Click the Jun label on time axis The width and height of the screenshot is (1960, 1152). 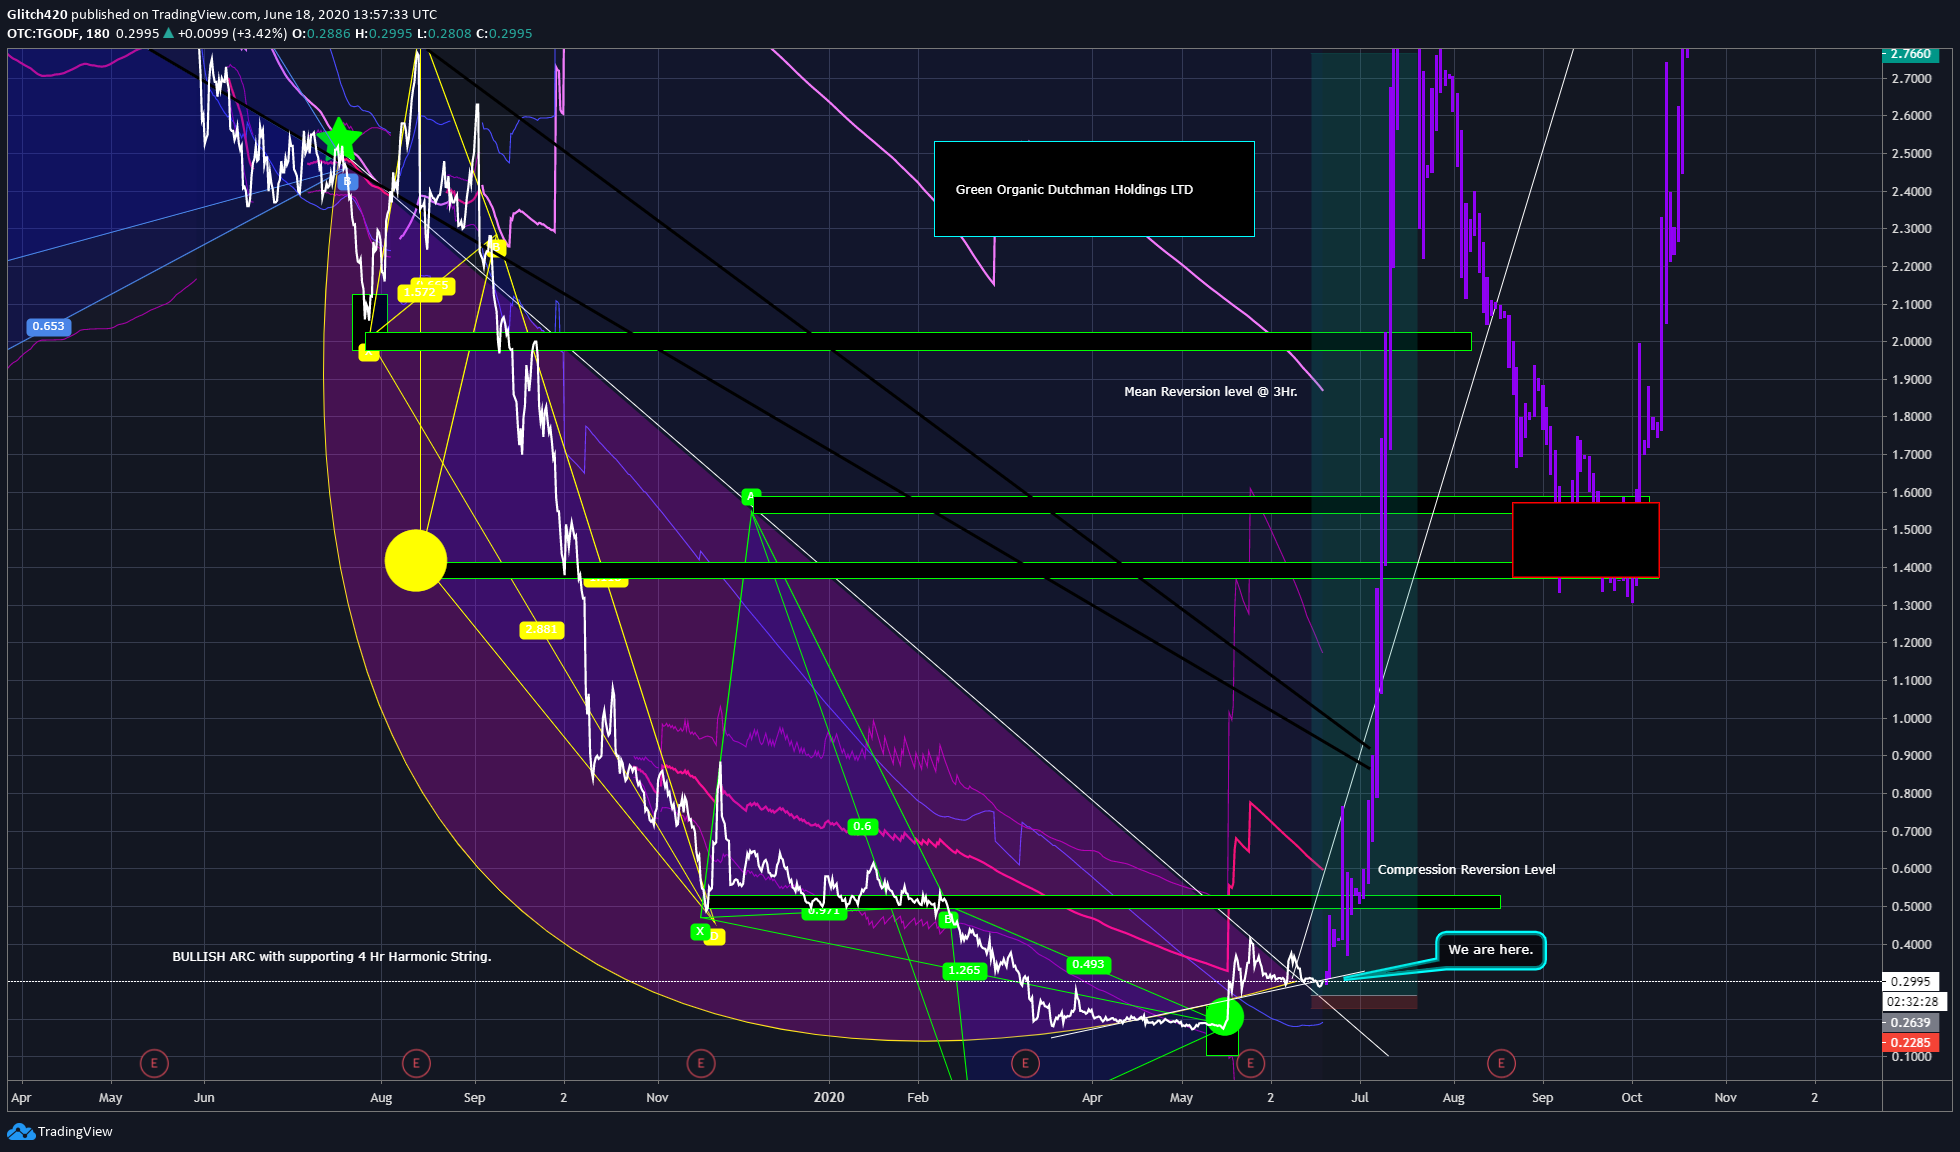204,1098
